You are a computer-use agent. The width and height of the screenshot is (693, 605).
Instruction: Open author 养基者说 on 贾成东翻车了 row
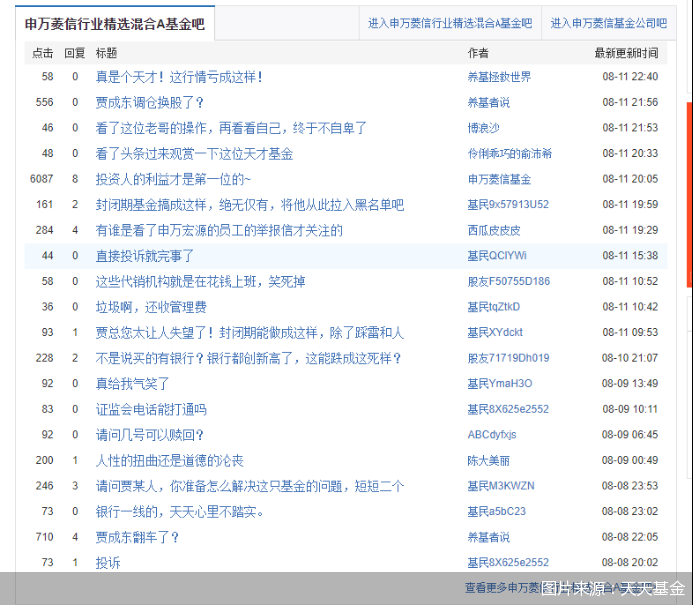tap(489, 537)
